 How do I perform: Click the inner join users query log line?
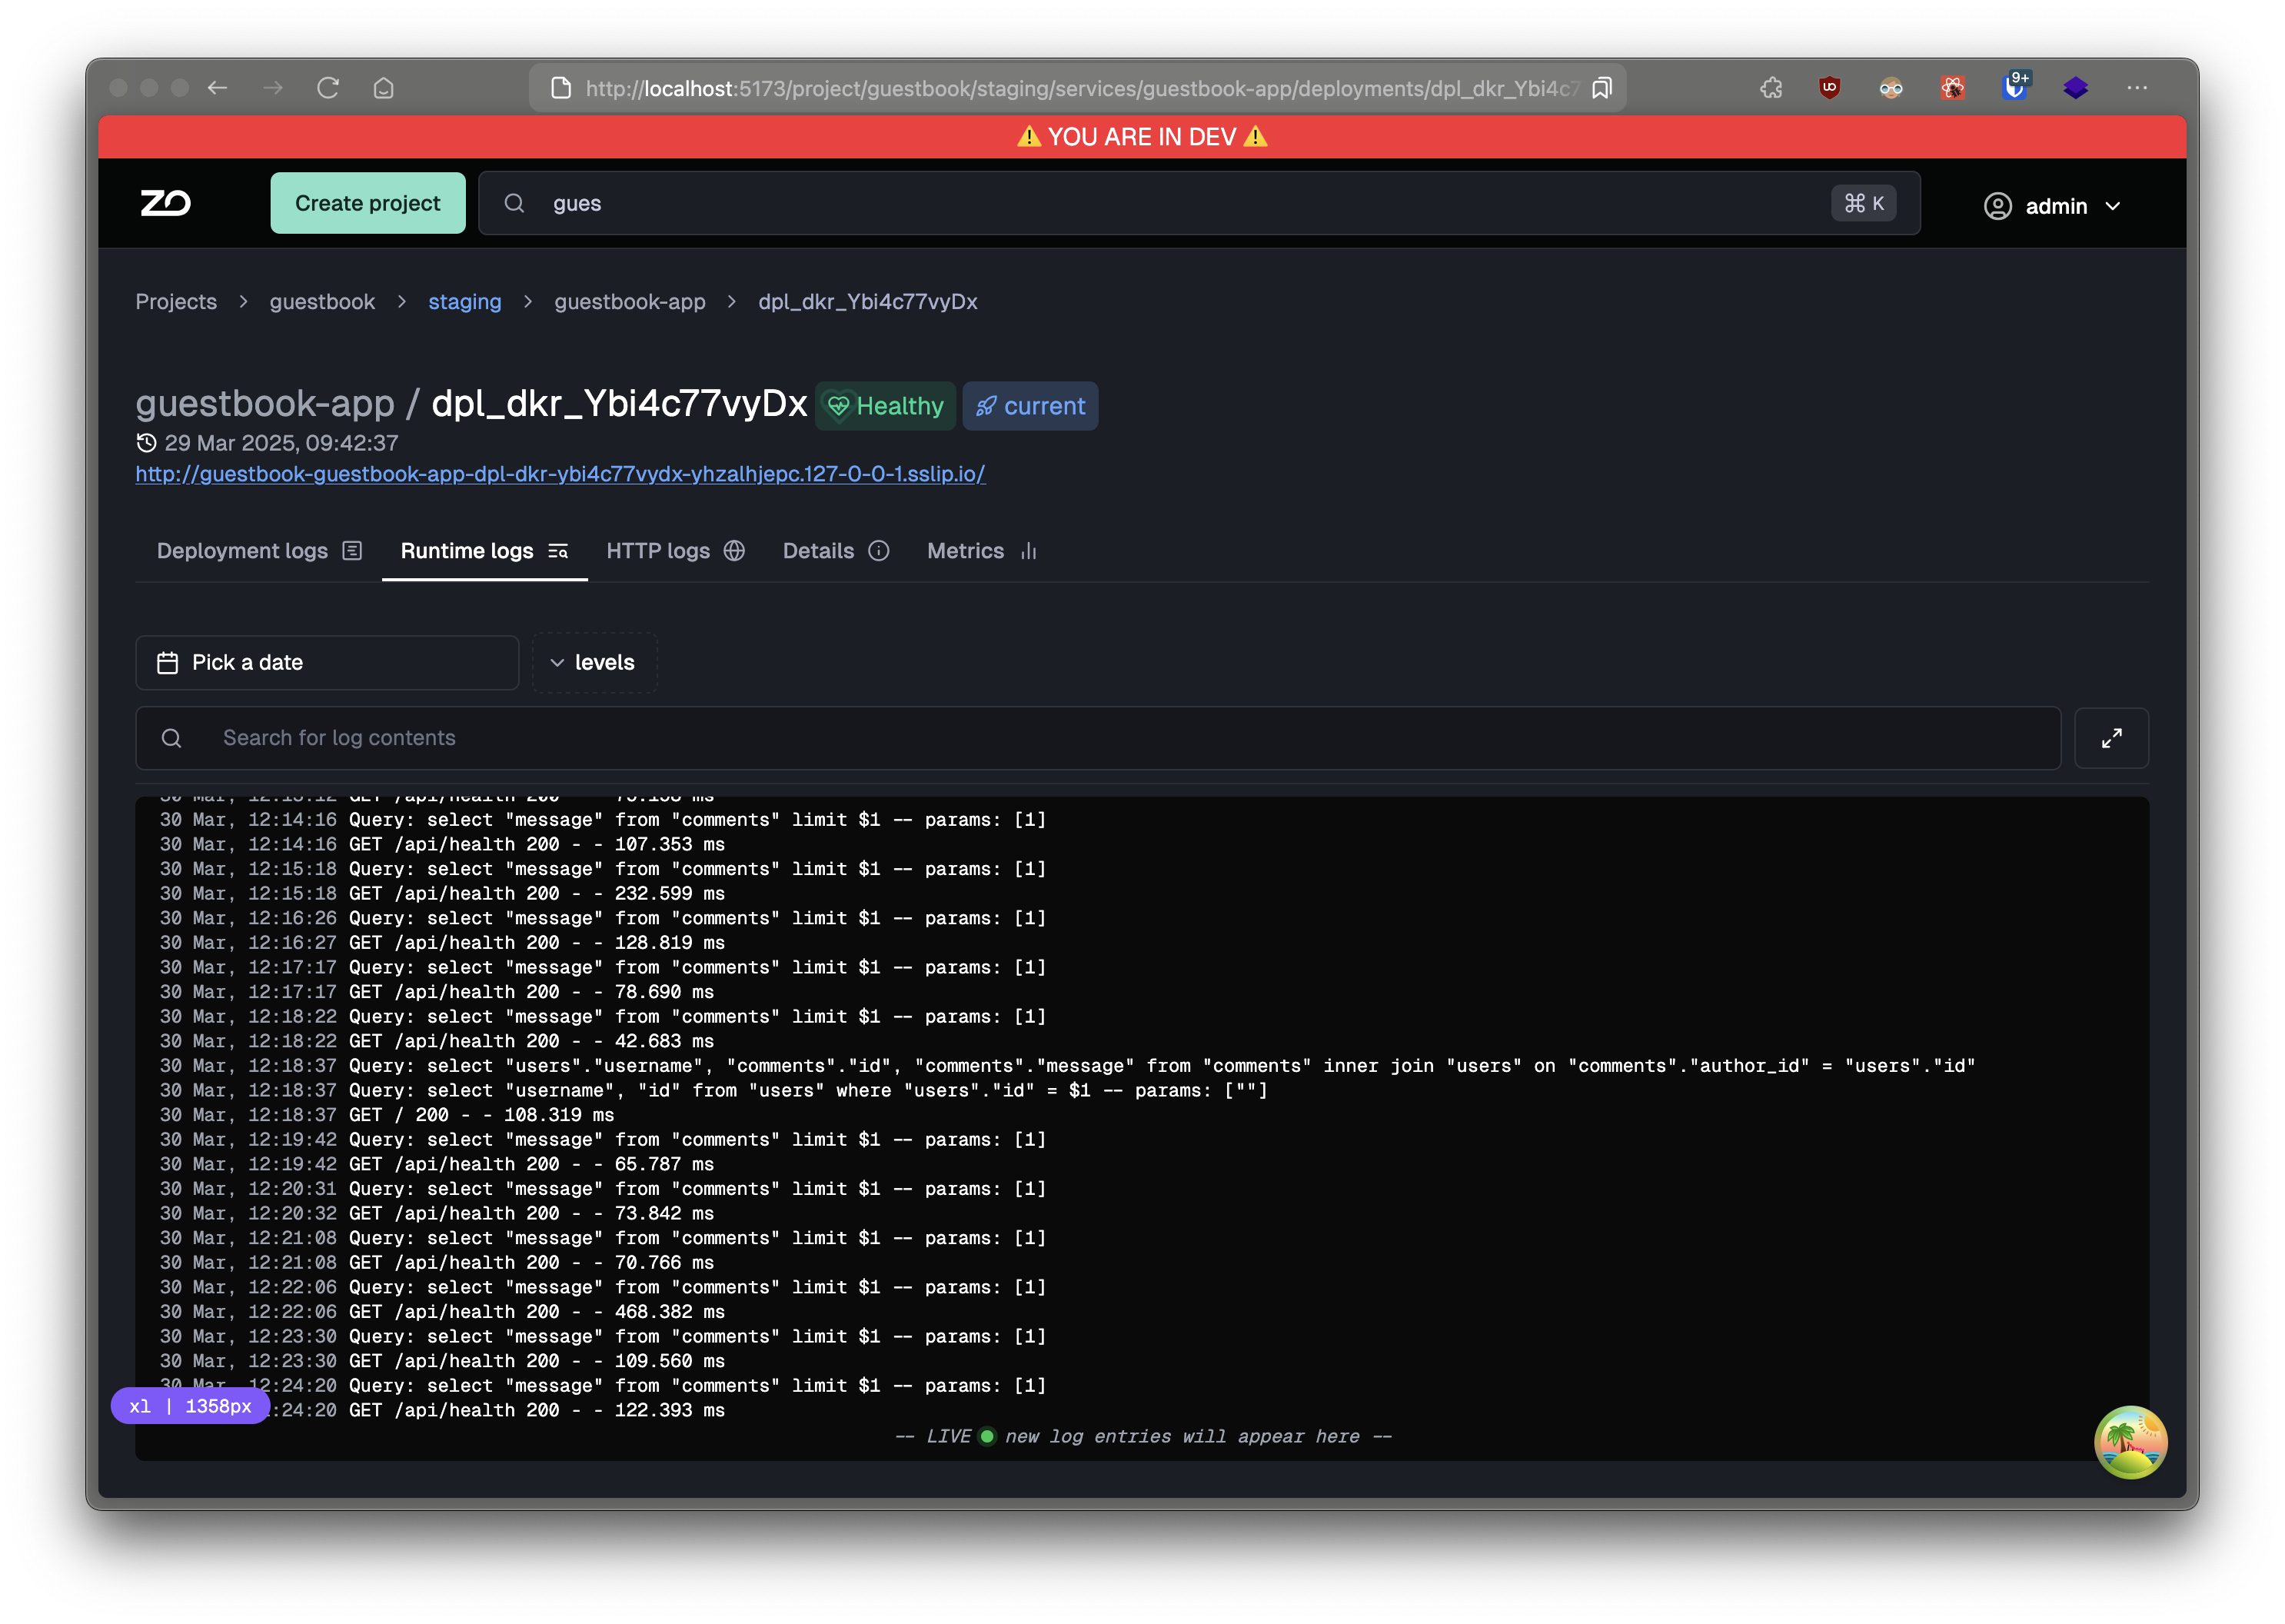coord(1067,1065)
